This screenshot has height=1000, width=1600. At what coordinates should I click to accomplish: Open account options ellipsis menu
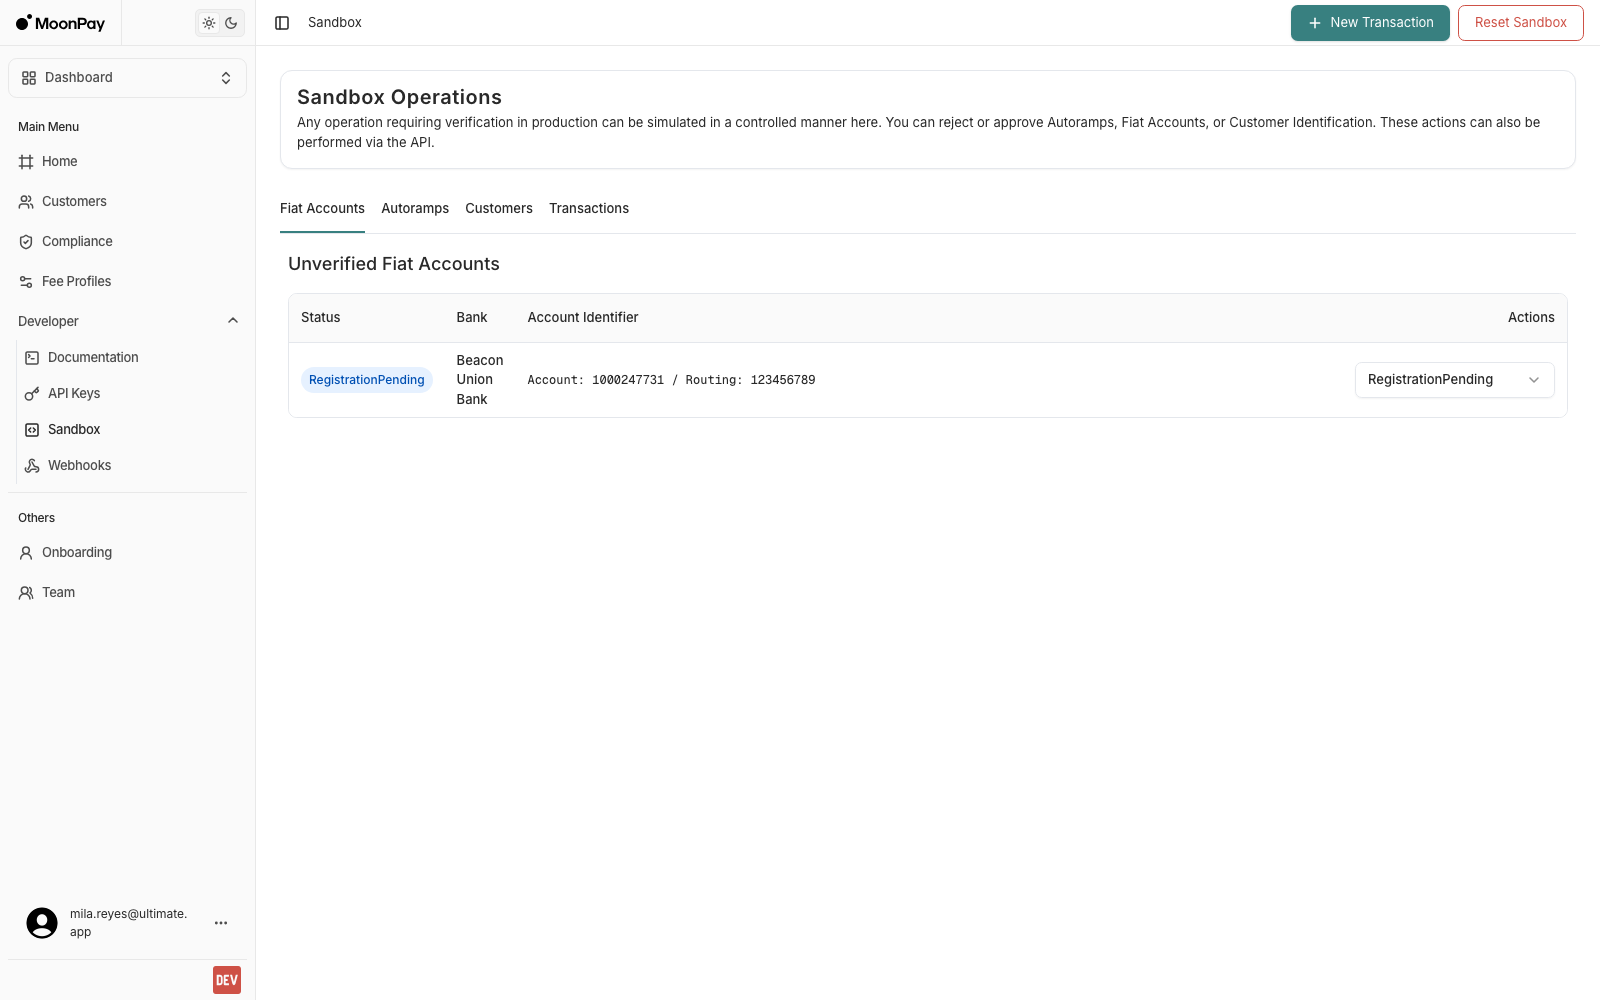pos(221,923)
